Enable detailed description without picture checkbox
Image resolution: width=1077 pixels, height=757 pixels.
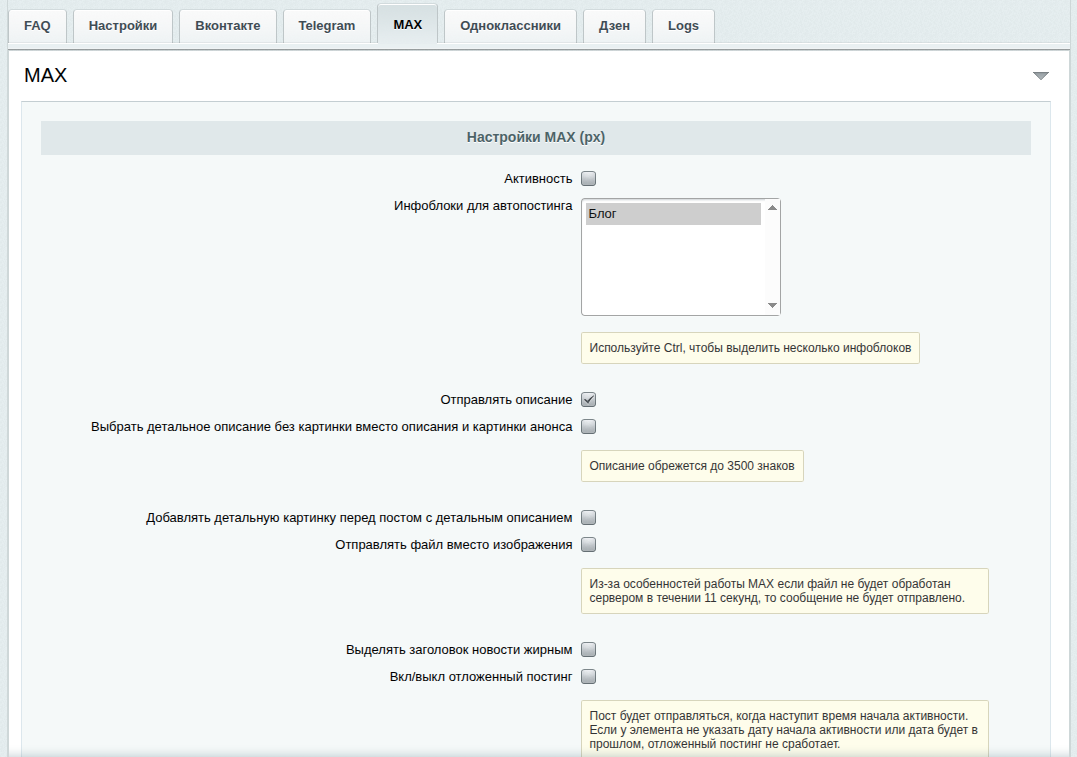coord(589,427)
